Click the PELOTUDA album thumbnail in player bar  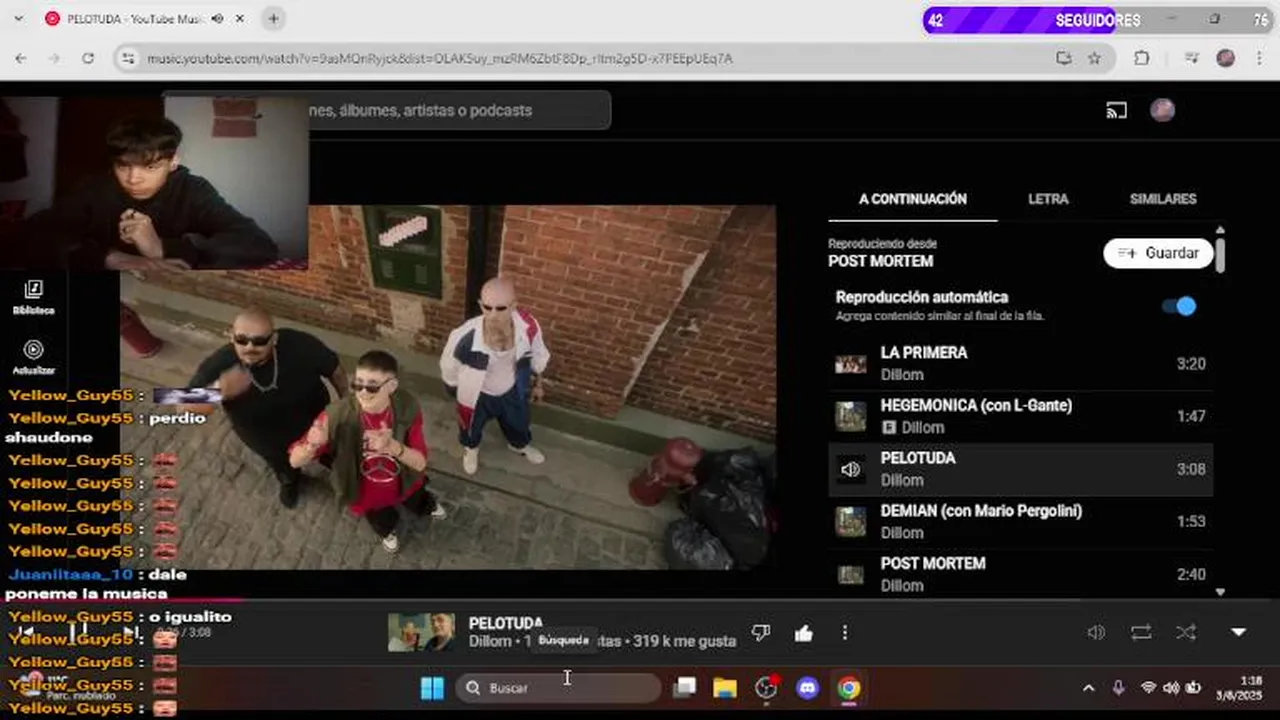click(x=421, y=632)
